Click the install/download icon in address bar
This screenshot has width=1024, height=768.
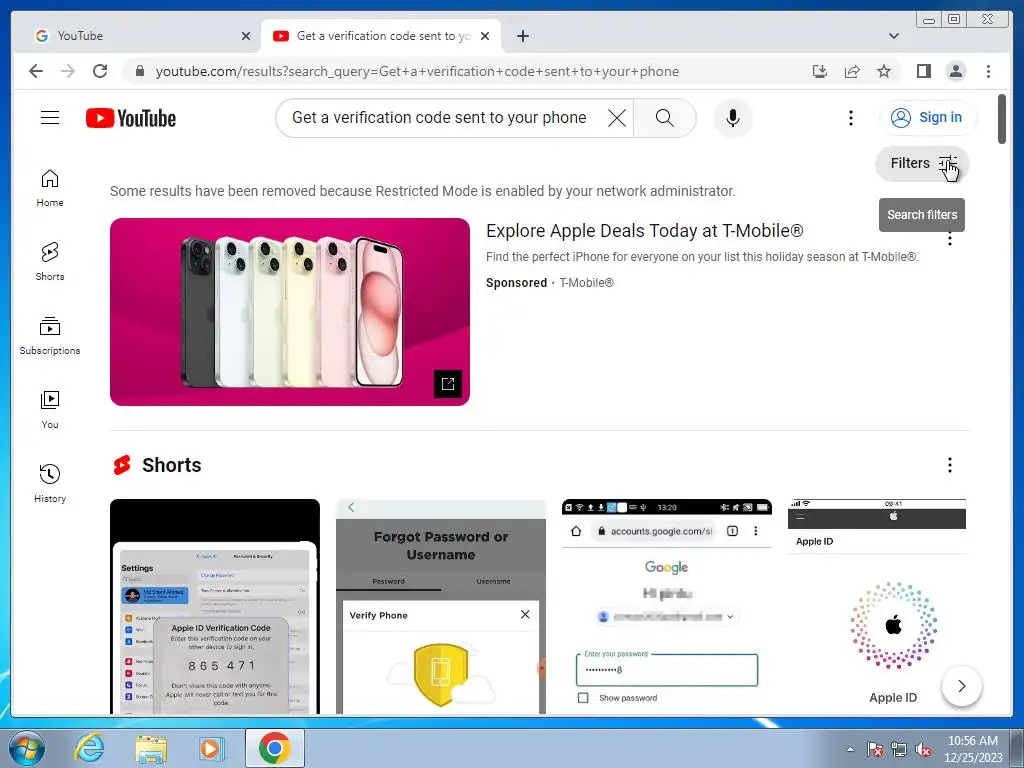820,71
